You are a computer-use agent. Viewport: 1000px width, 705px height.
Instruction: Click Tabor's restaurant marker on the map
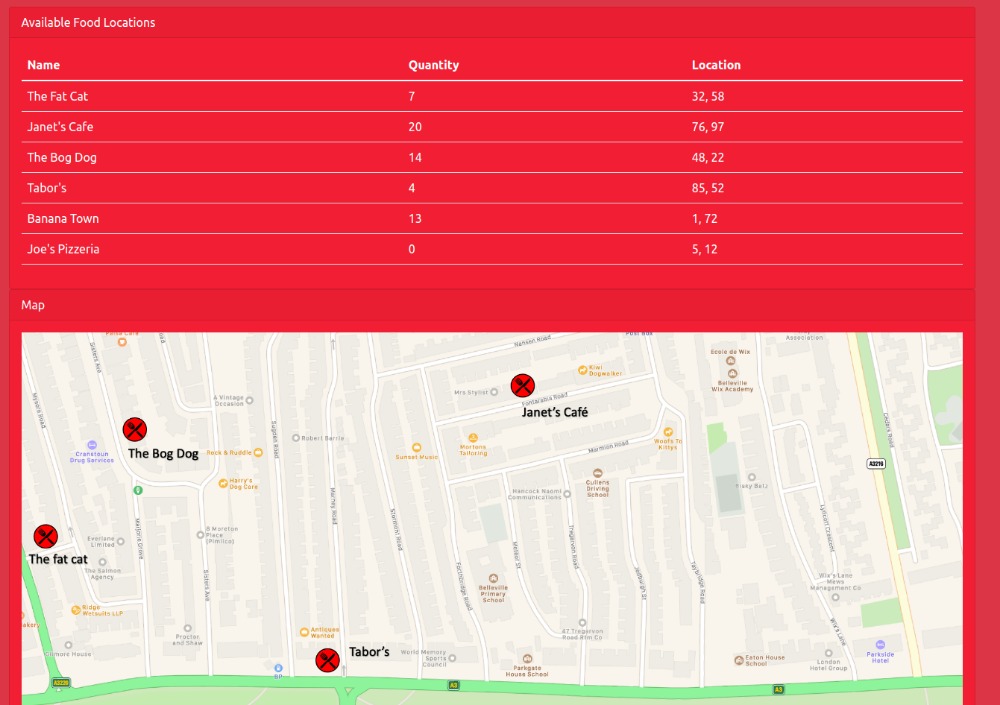[x=327, y=660]
